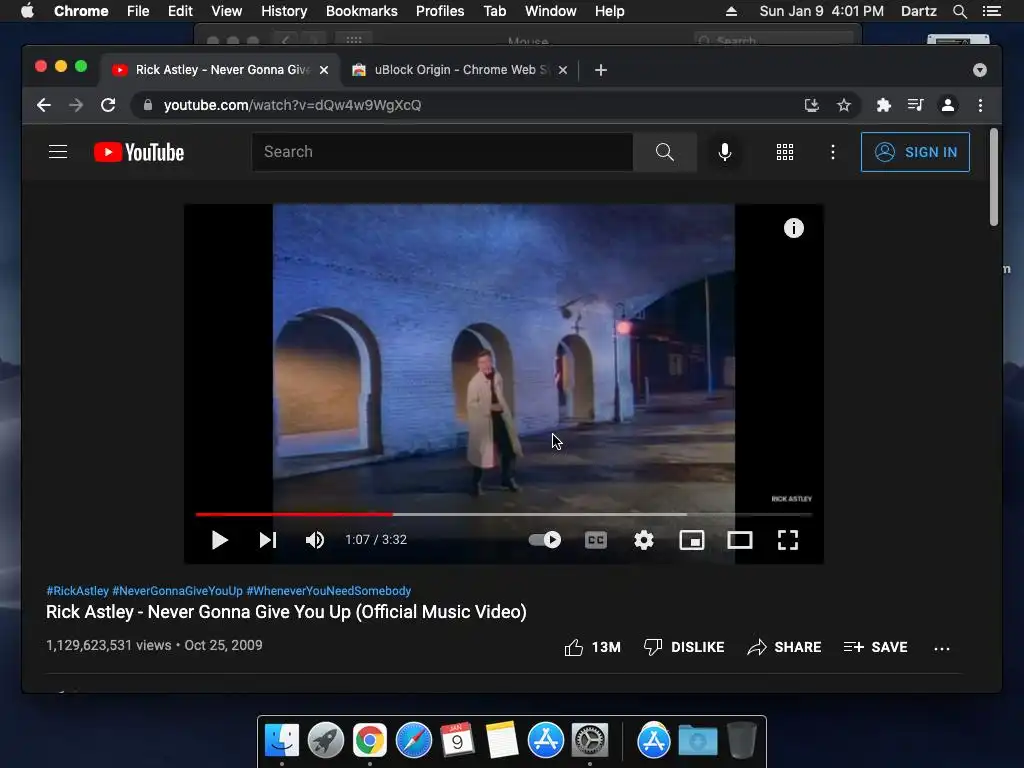
Task: Go forward in Chrome browser
Action: coord(76,105)
